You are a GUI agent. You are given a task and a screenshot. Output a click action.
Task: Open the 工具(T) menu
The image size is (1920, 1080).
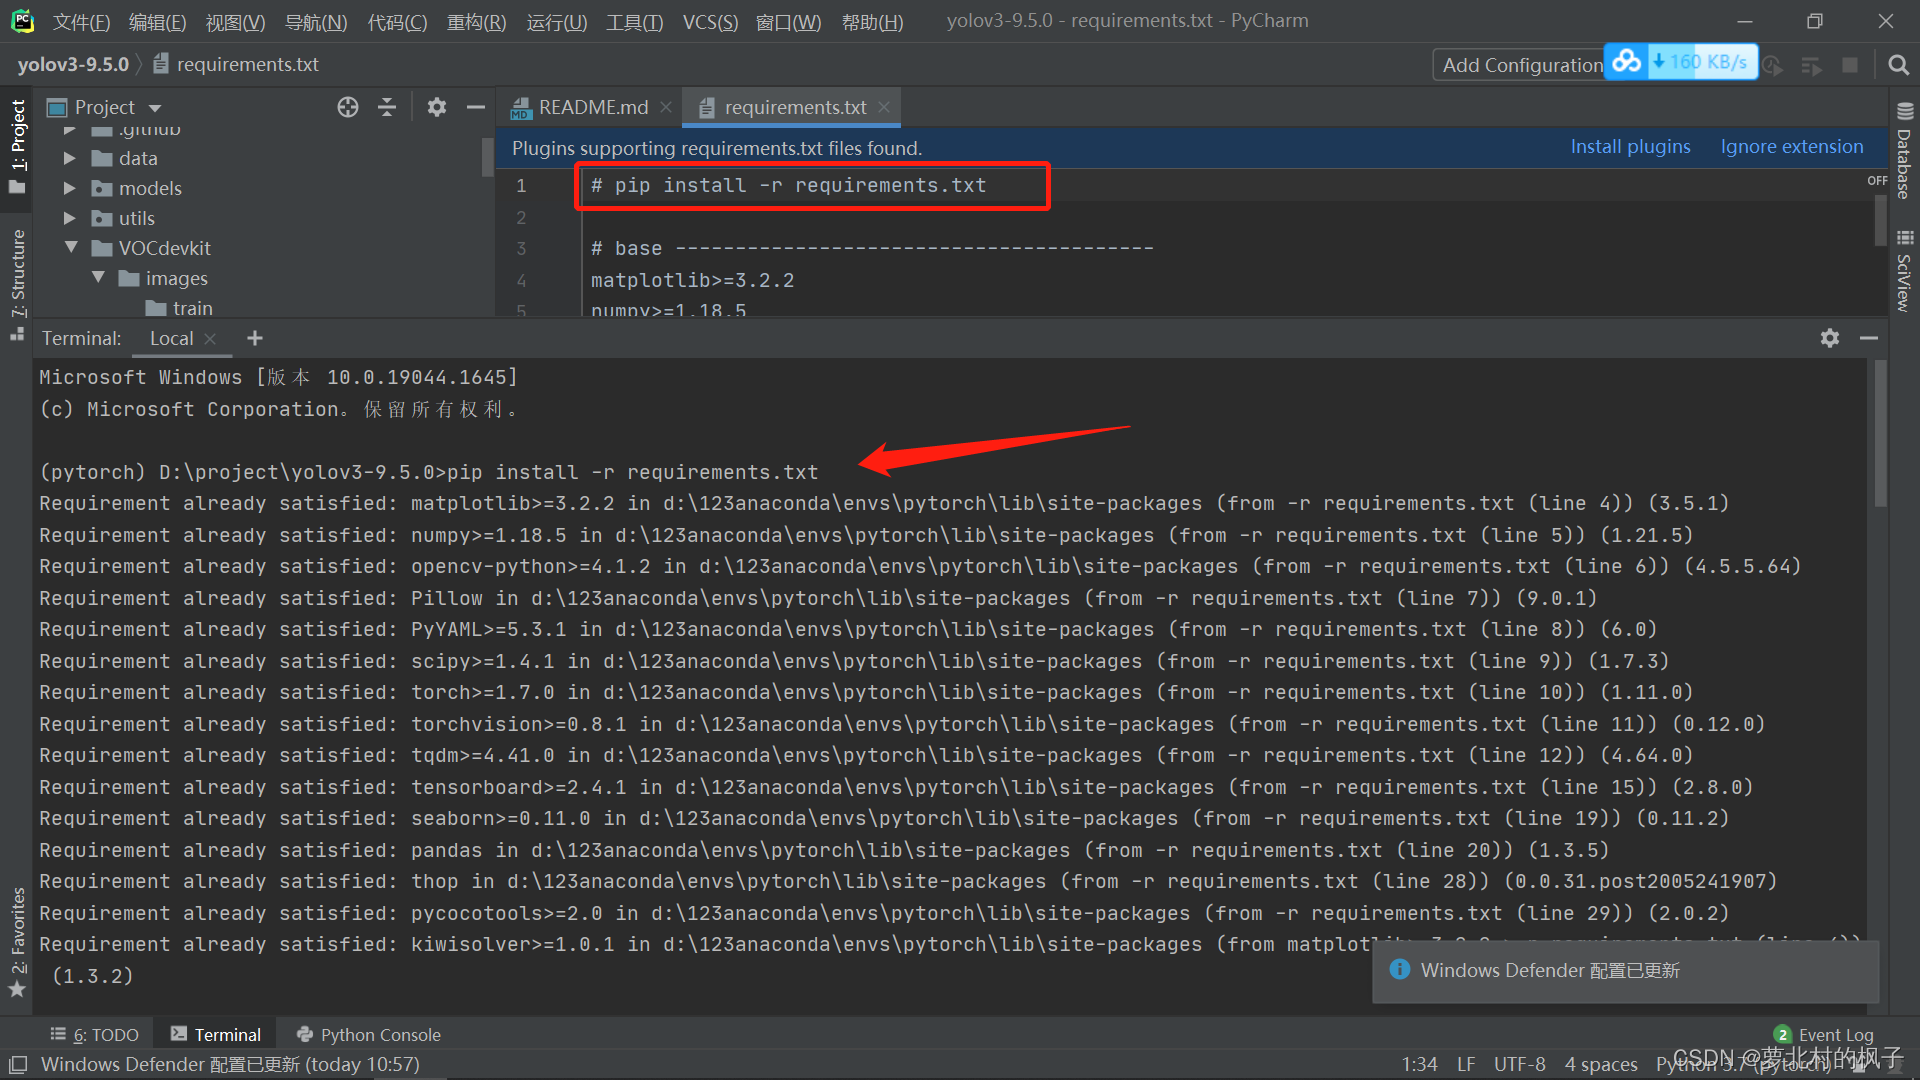[634, 22]
